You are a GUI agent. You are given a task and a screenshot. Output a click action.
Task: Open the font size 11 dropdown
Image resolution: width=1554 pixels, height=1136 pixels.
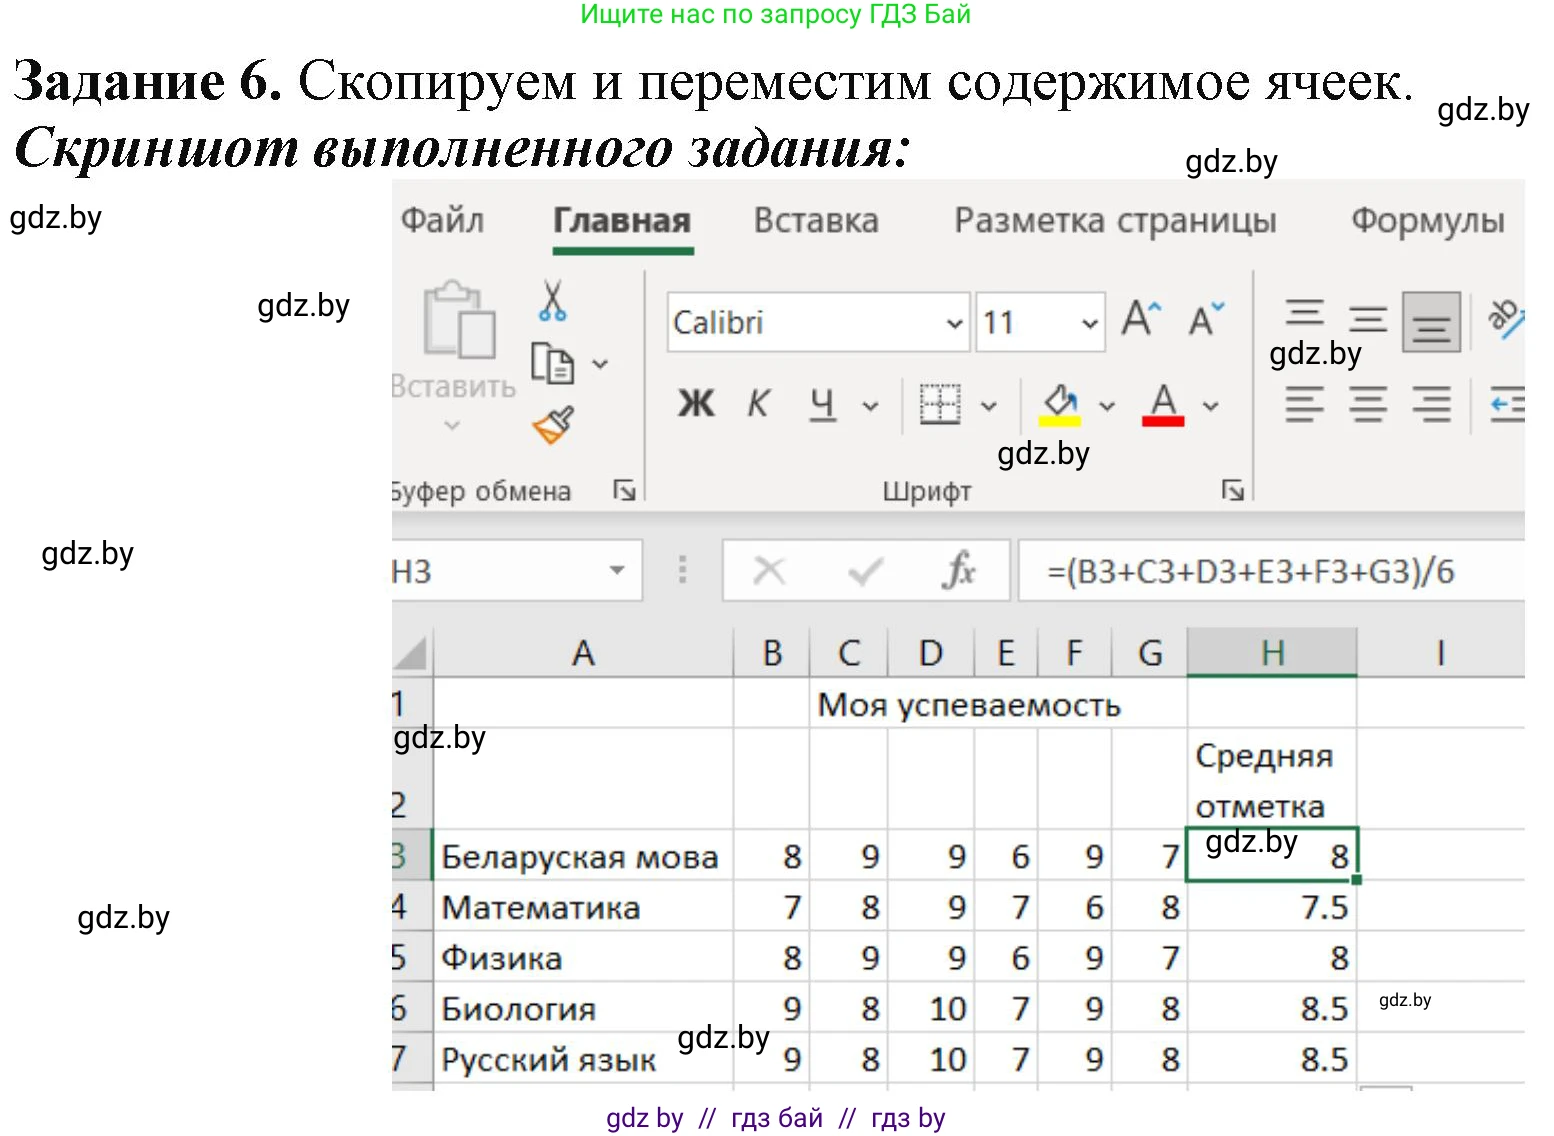click(1089, 322)
